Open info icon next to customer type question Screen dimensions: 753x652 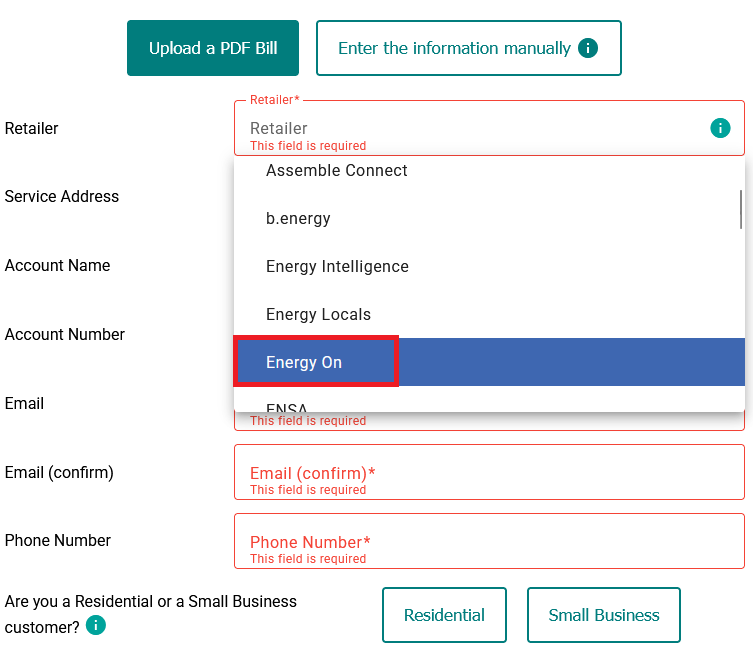tap(96, 625)
